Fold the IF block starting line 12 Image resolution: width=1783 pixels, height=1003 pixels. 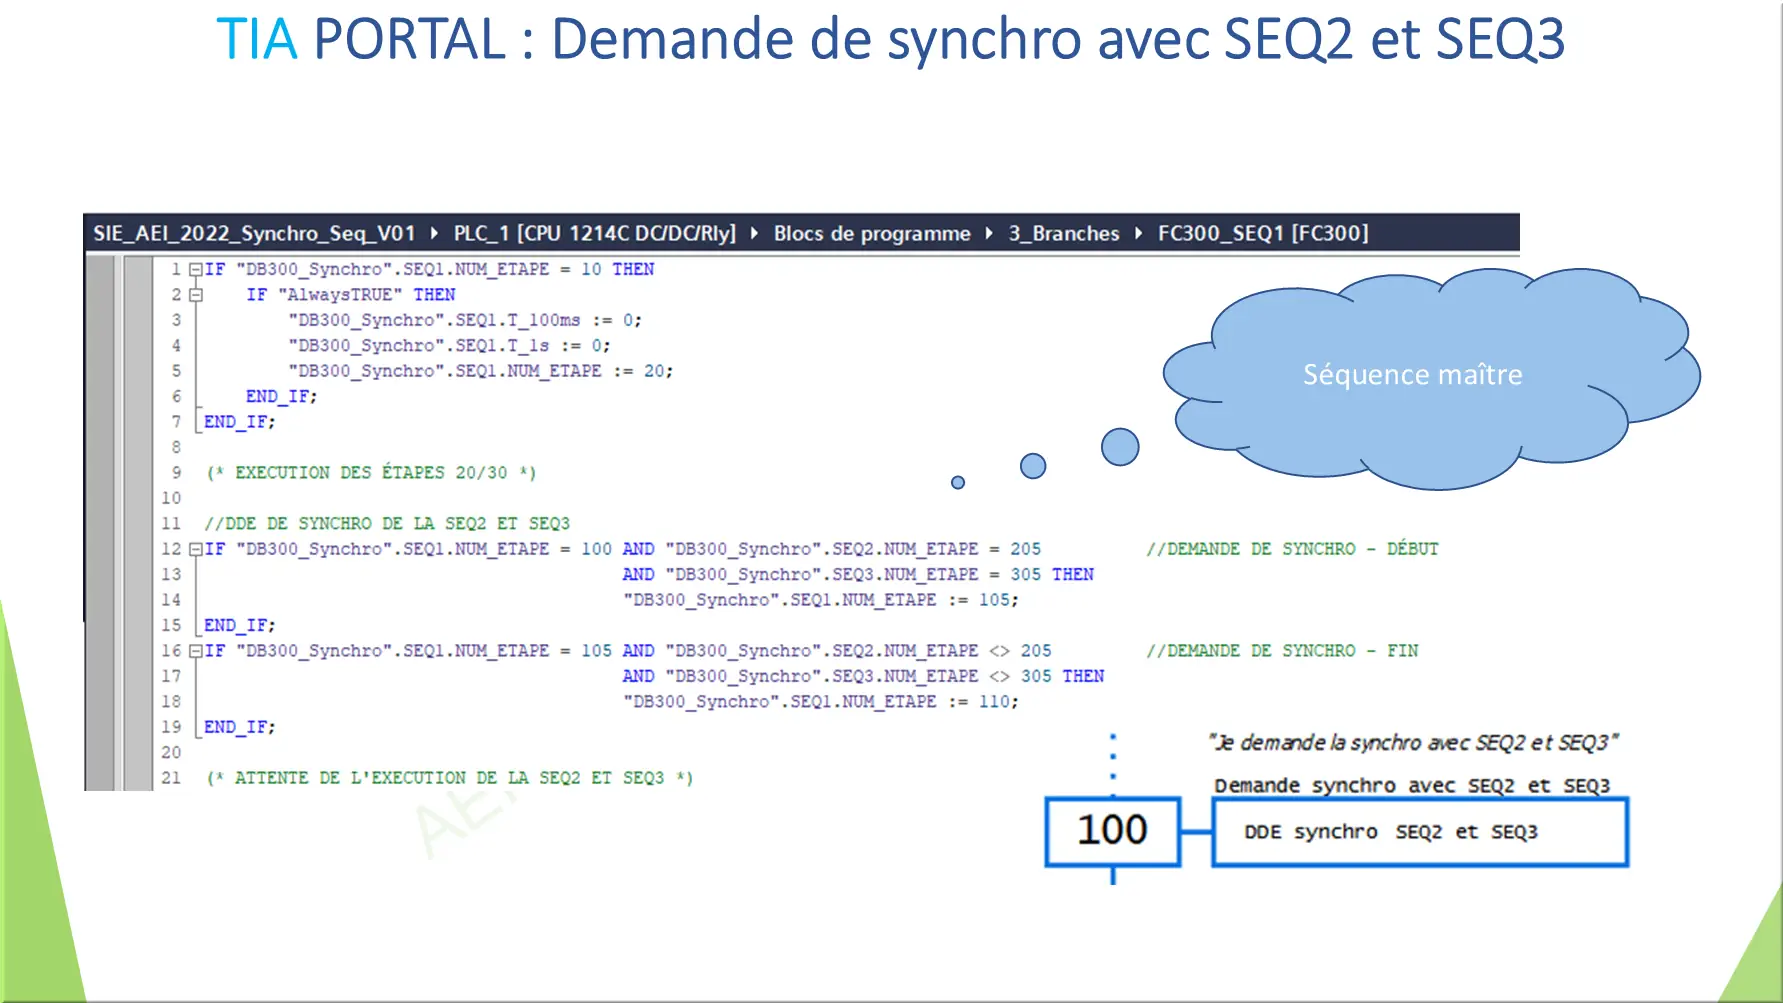[196, 549]
